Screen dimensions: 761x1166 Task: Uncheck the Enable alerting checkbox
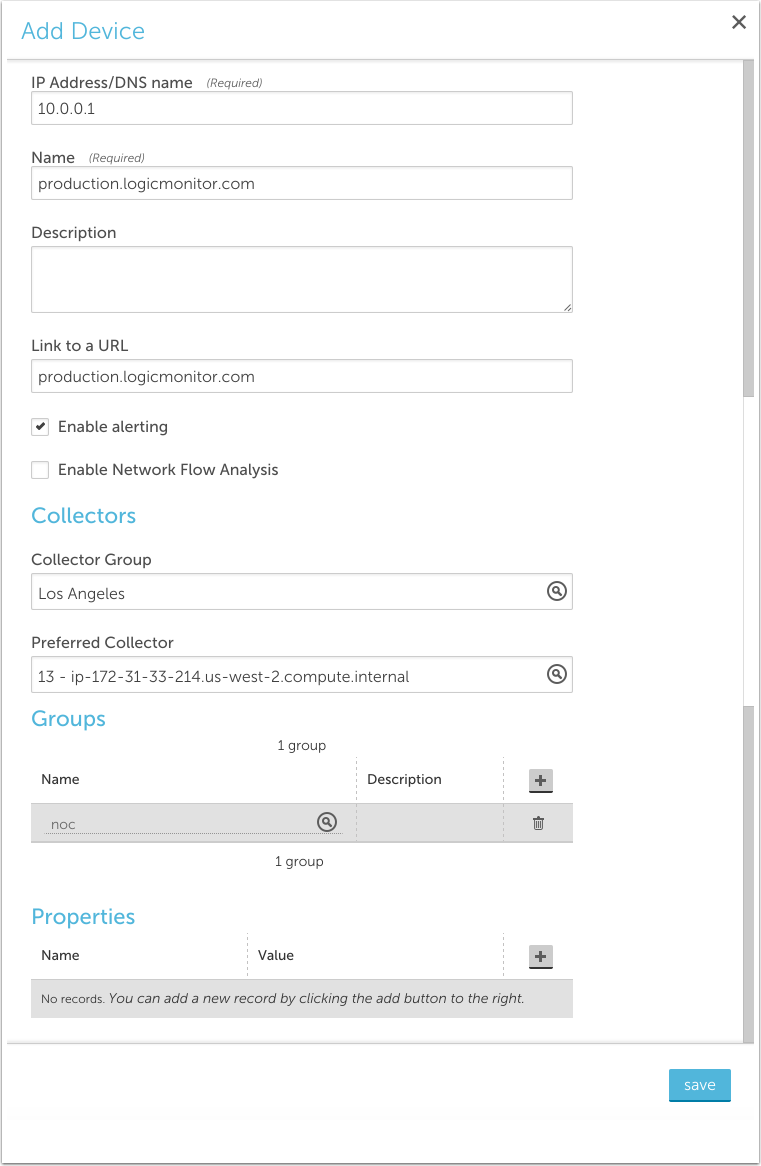pos(40,427)
